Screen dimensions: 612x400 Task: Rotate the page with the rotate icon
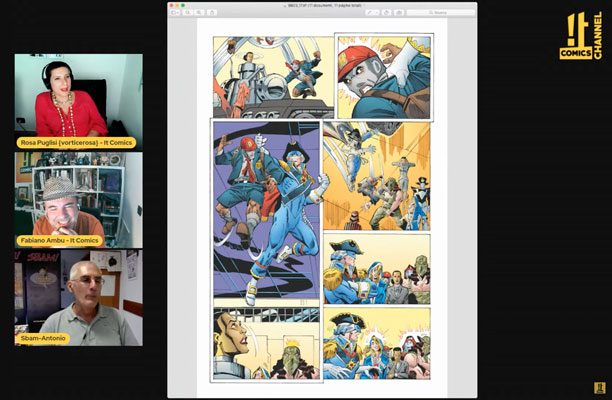tap(387, 12)
